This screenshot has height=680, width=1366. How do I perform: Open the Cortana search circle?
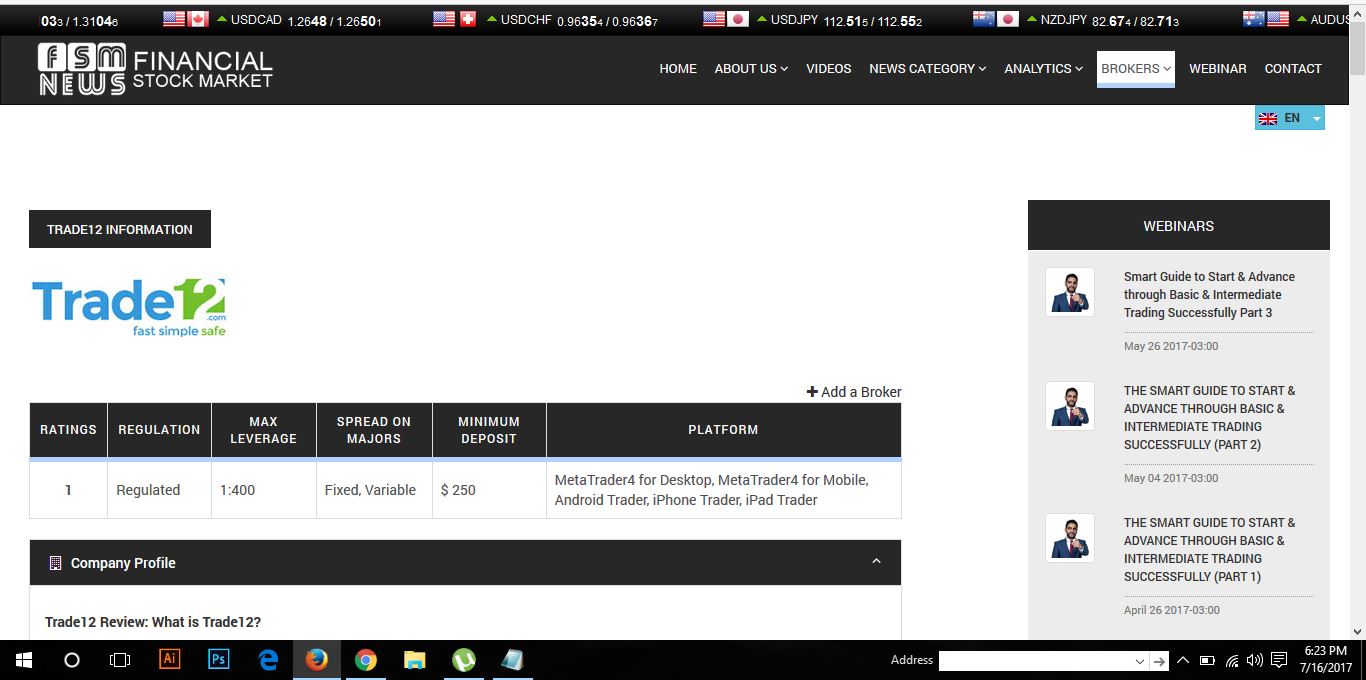72,660
